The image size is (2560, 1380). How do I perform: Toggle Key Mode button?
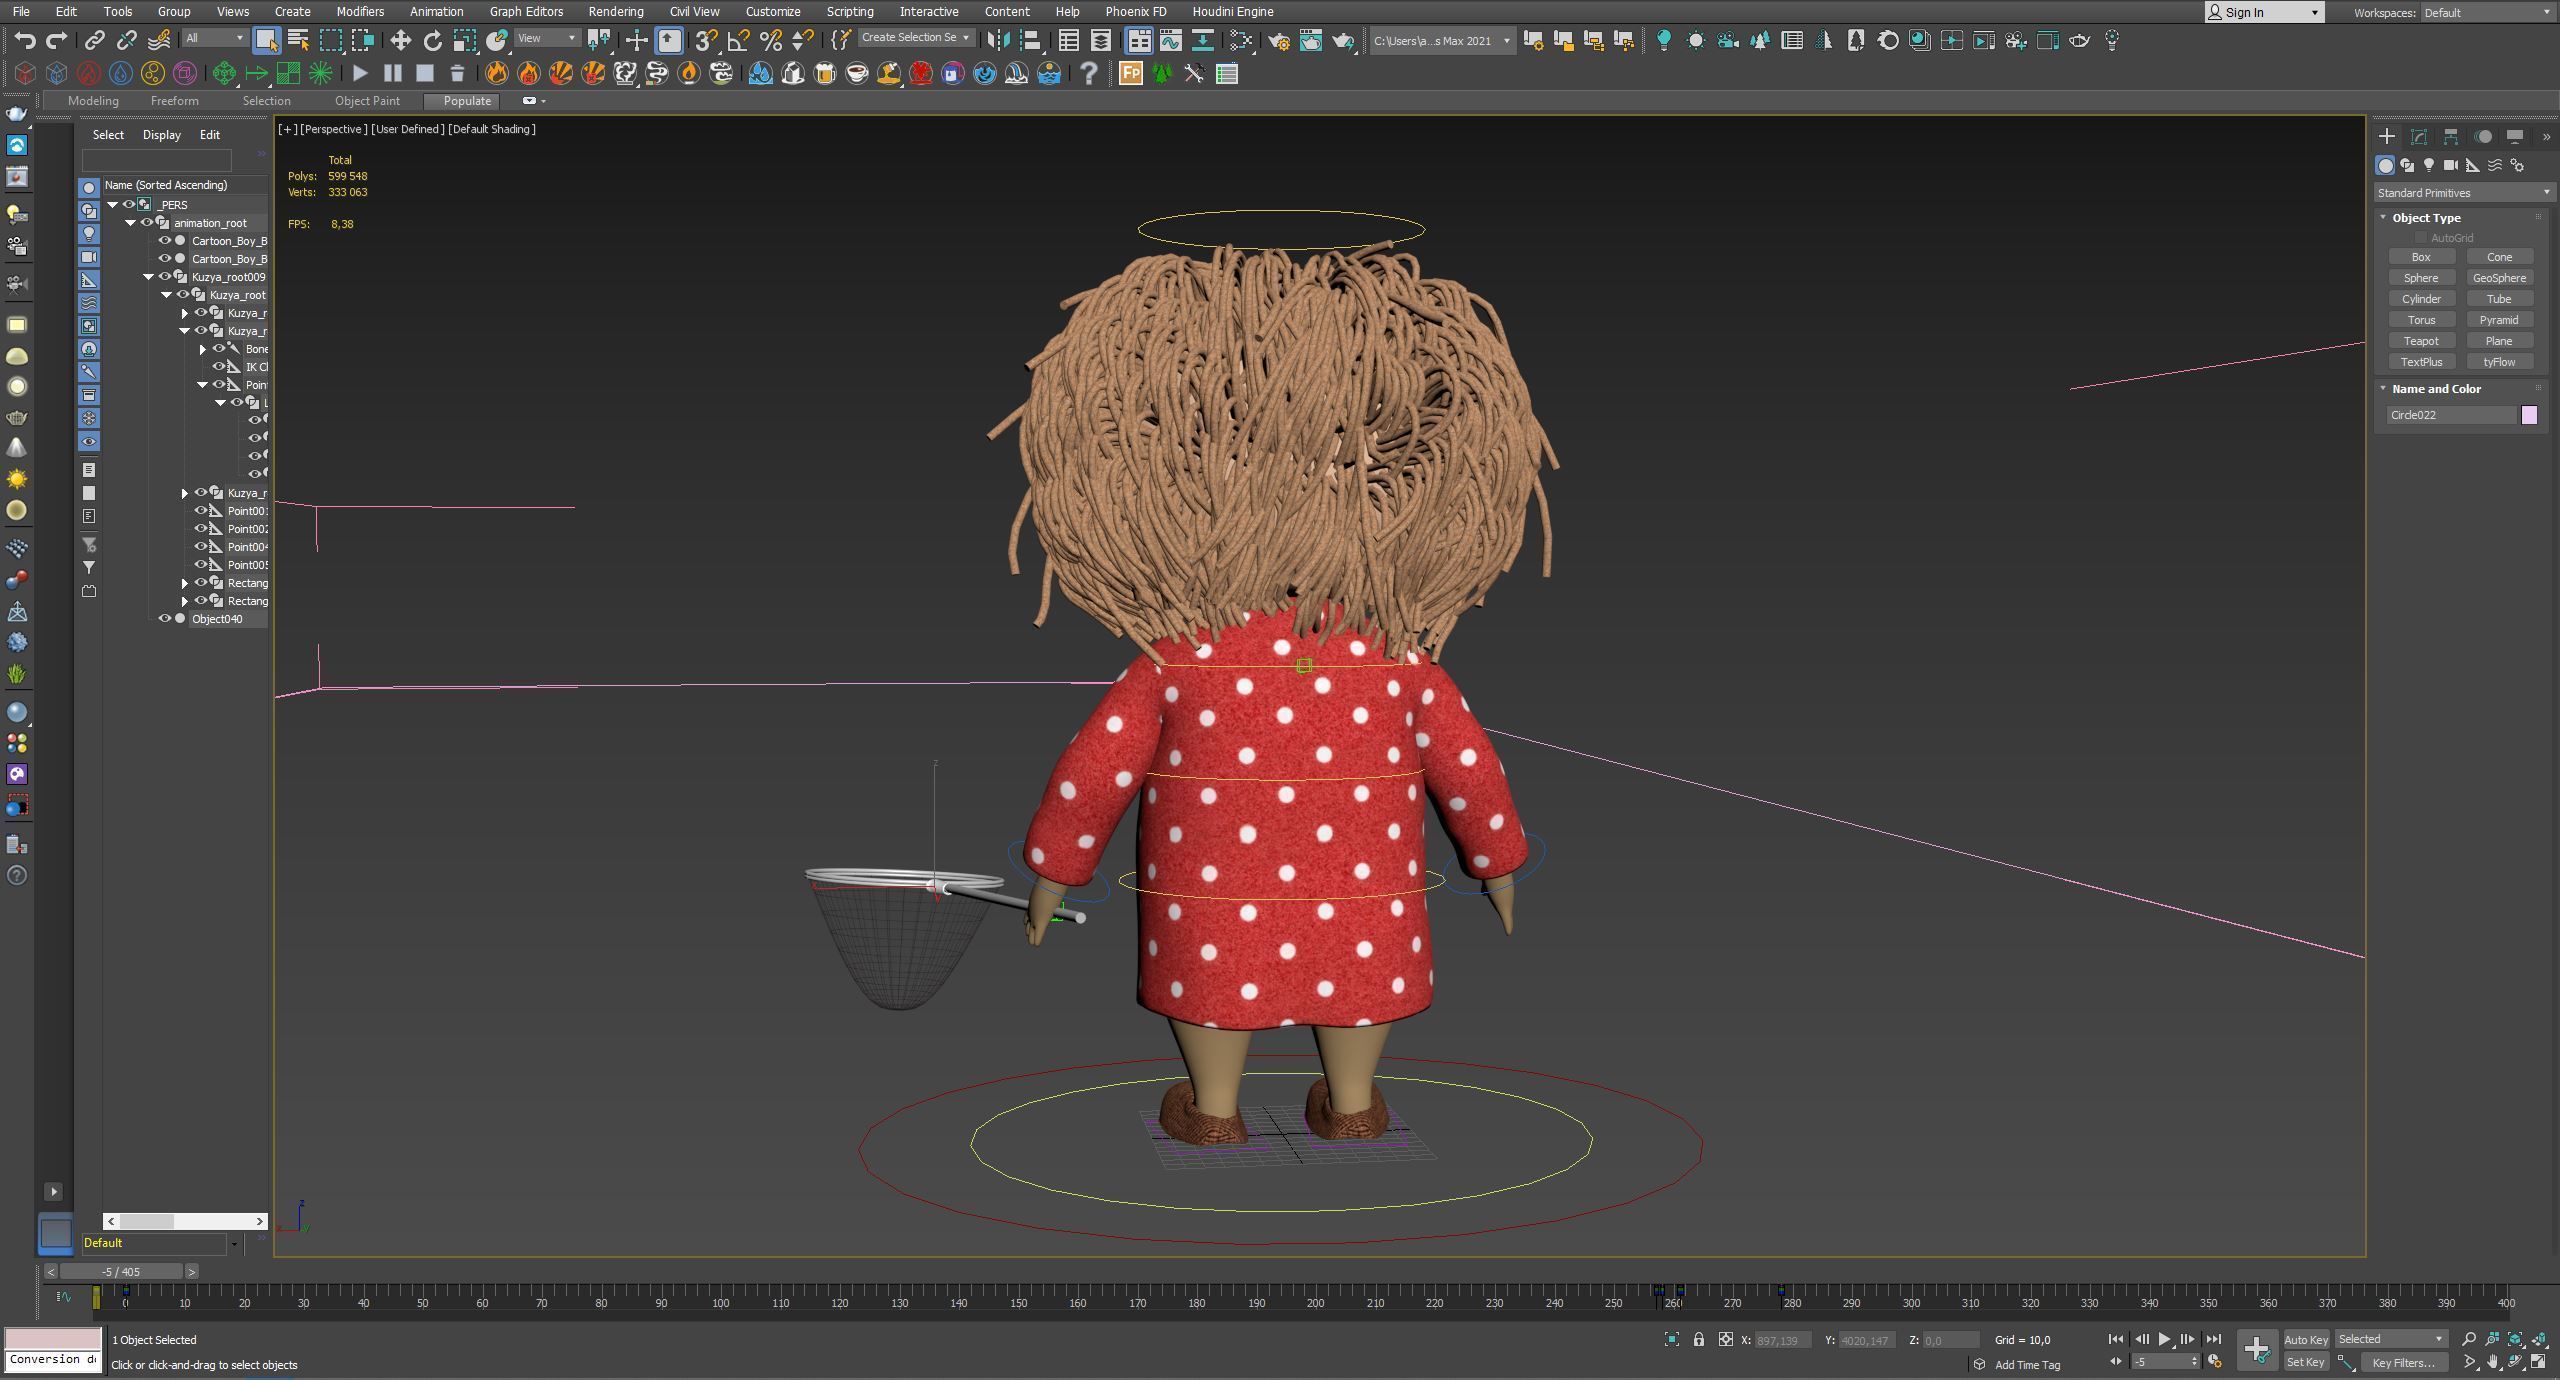point(2115,1361)
